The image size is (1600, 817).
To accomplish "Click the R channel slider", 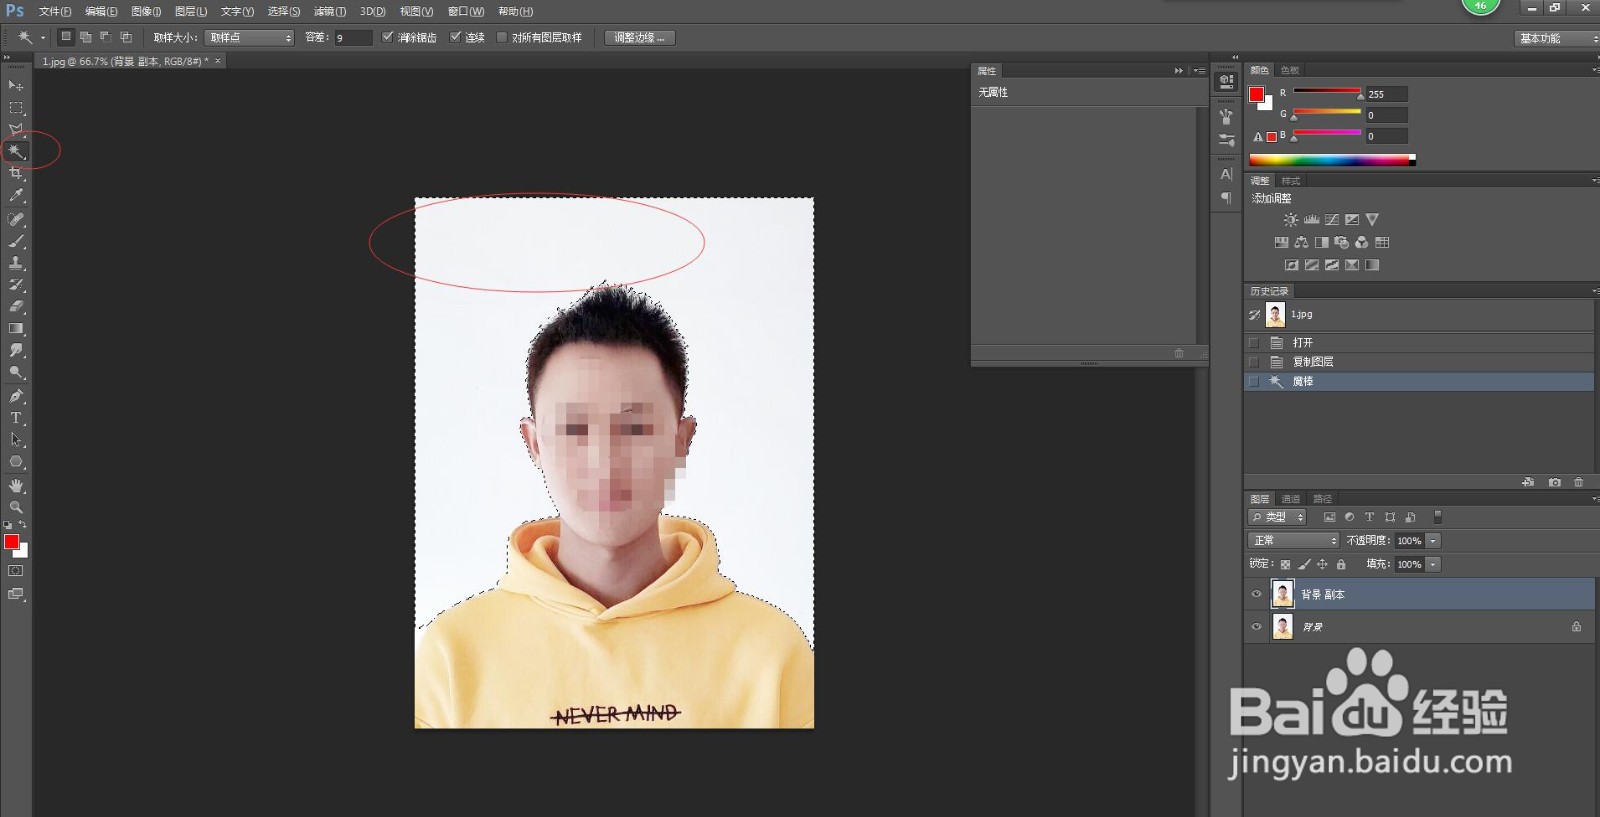I will [x=1327, y=93].
